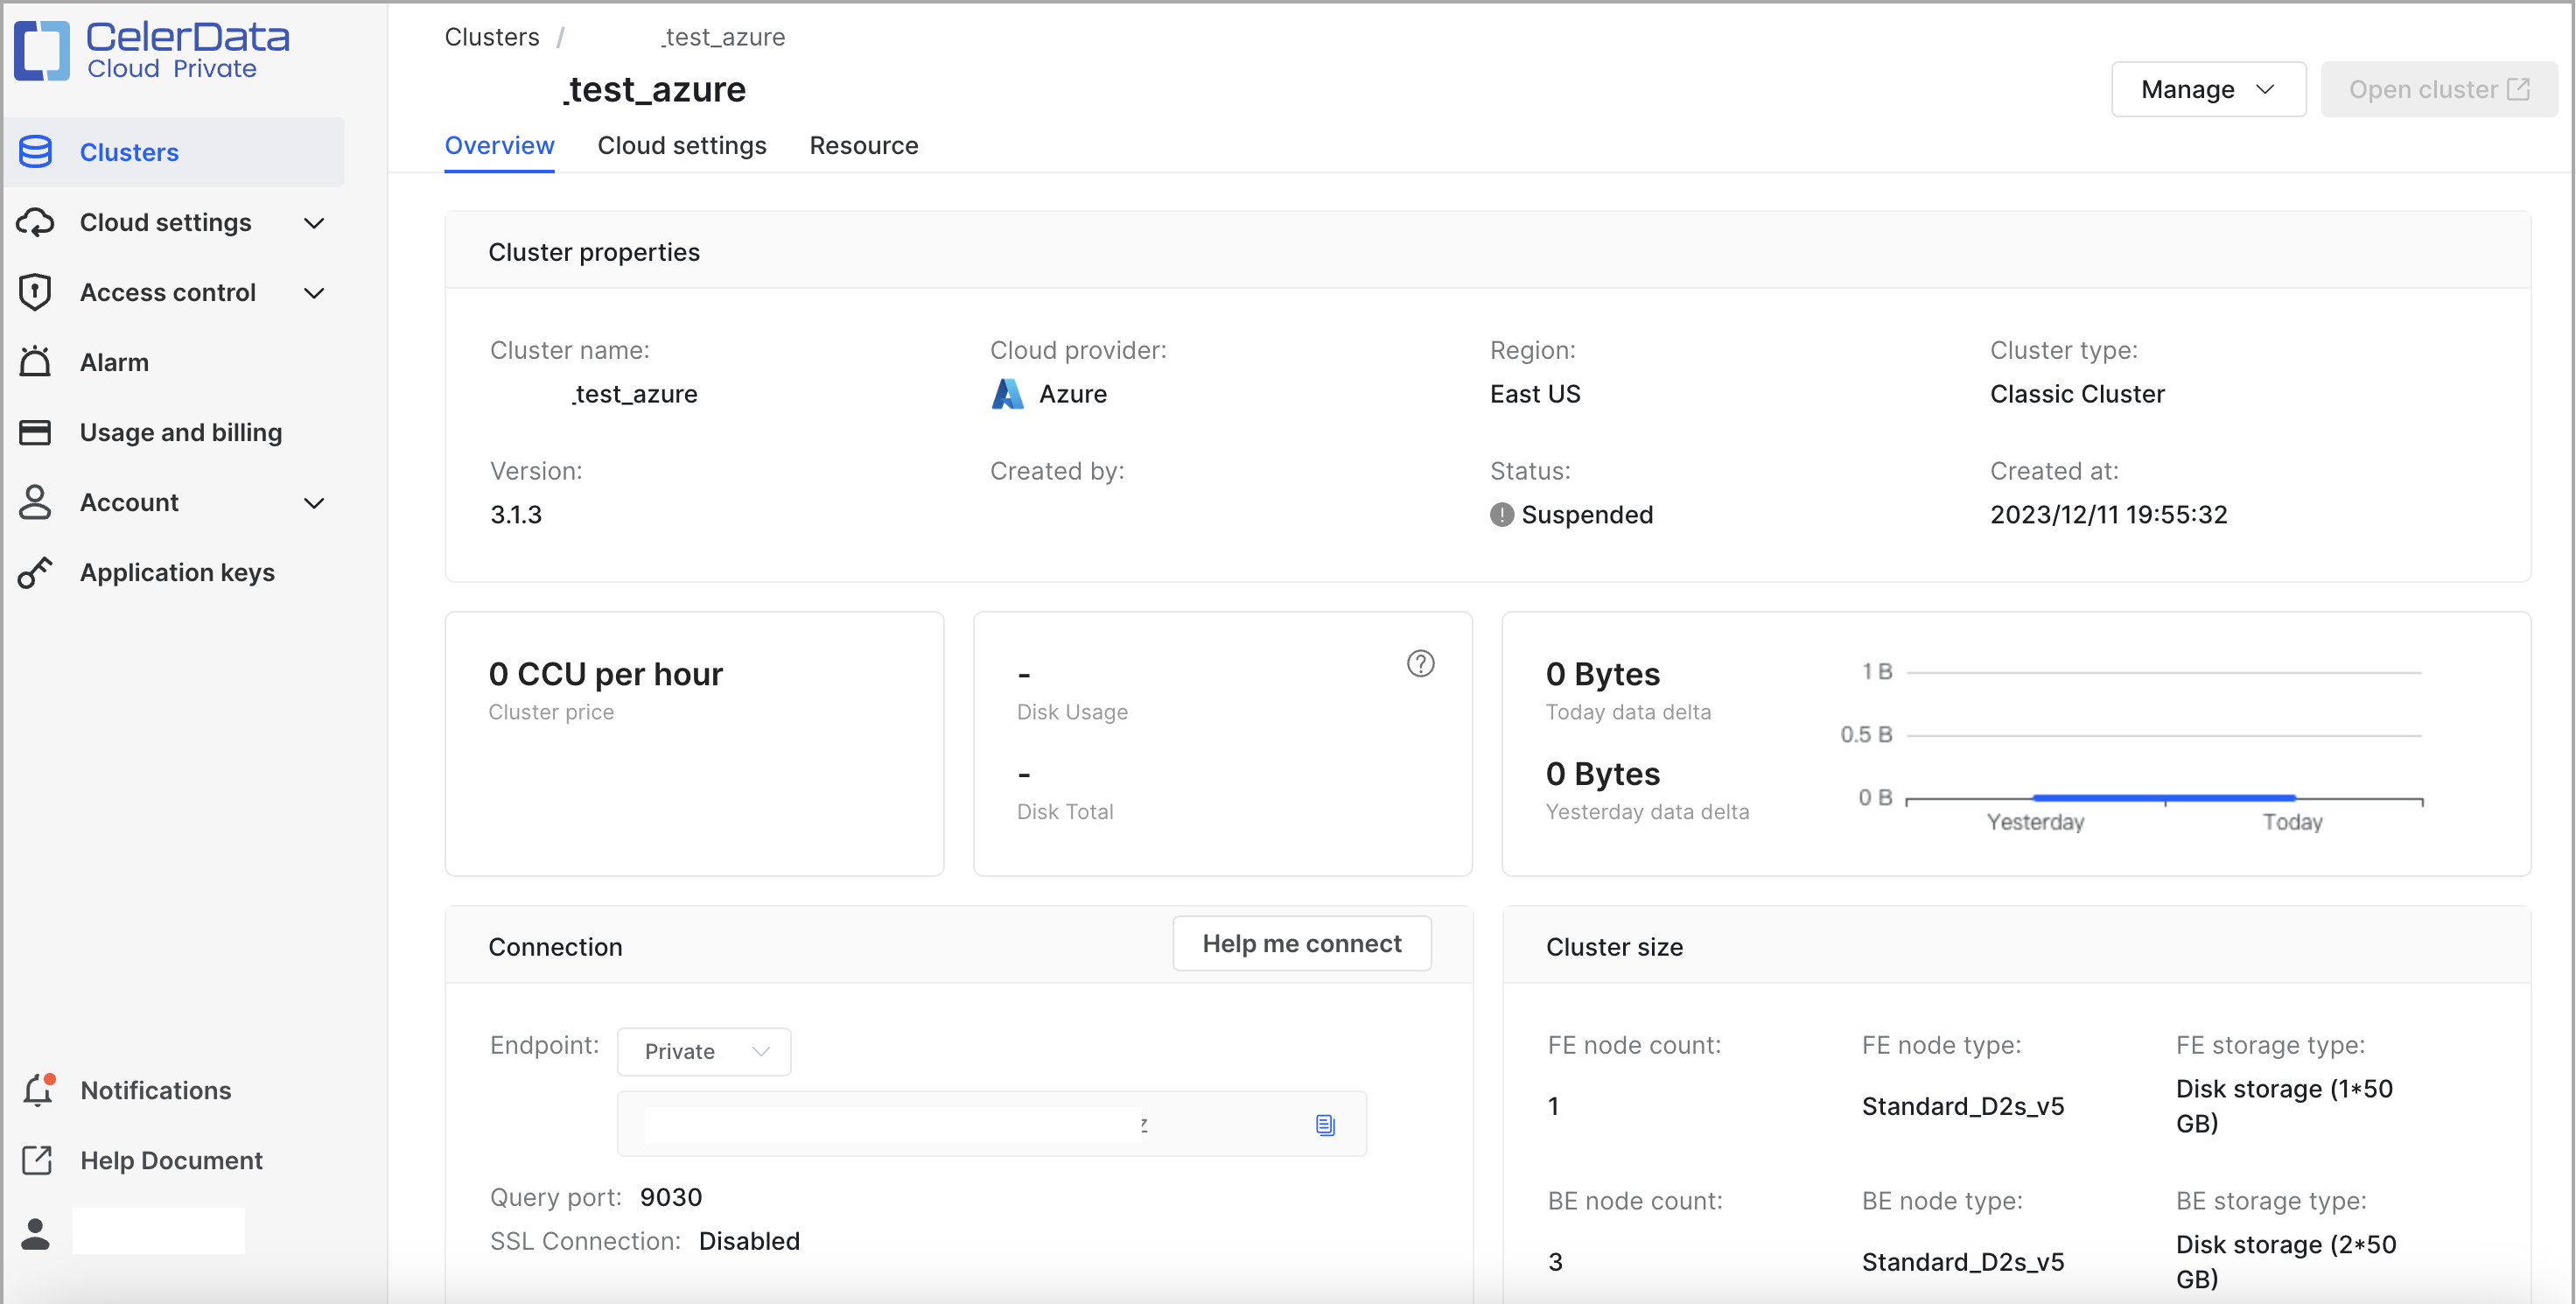Screen dimensions: 2576x1304
Task: Click the FE node type Standard_D2s_v5
Action: 1963,1106
